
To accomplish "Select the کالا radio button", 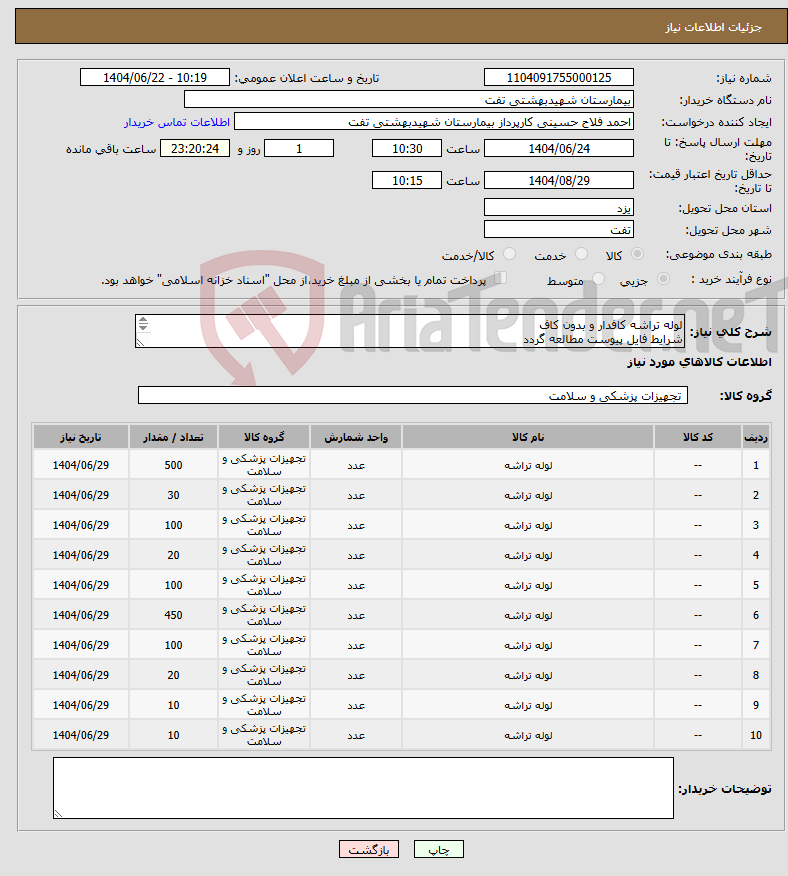I will click(637, 254).
